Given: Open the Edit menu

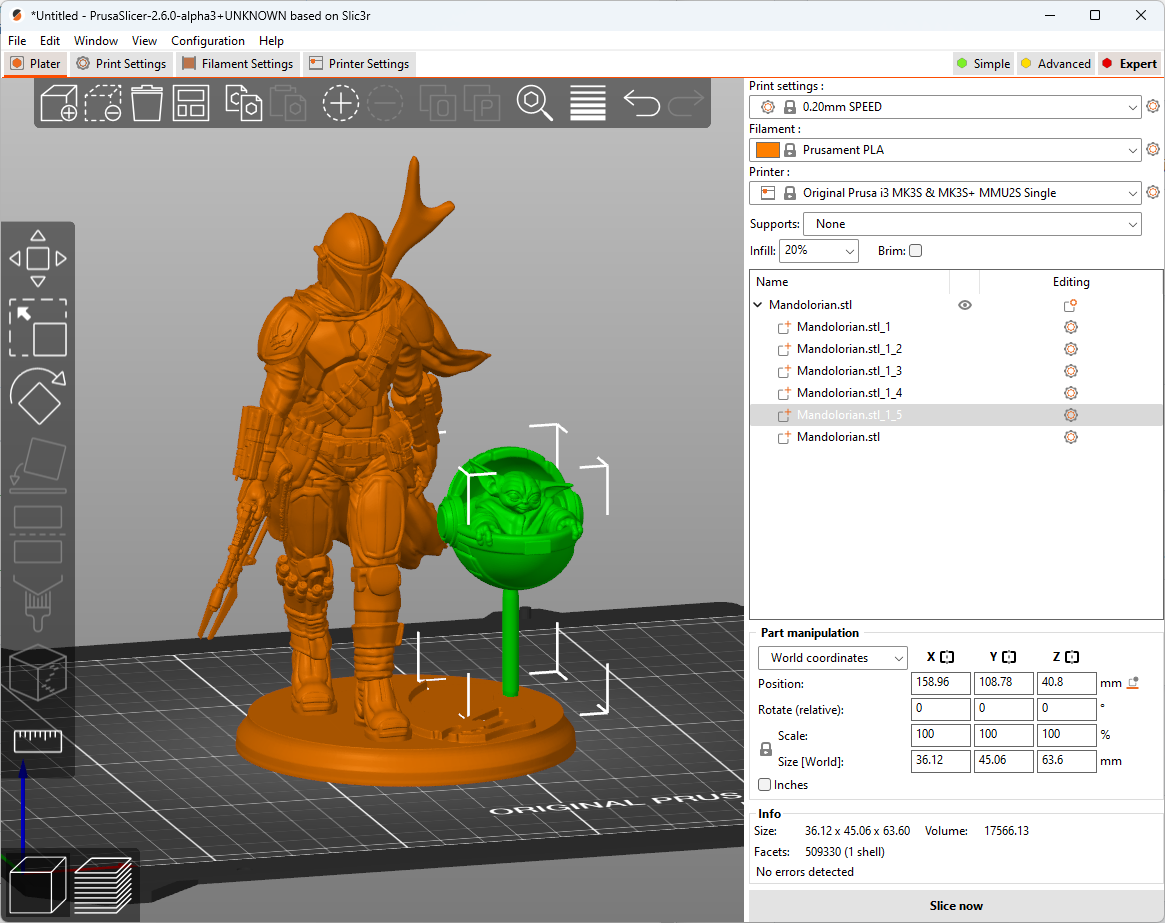Looking at the screenshot, I should click(x=50, y=41).
